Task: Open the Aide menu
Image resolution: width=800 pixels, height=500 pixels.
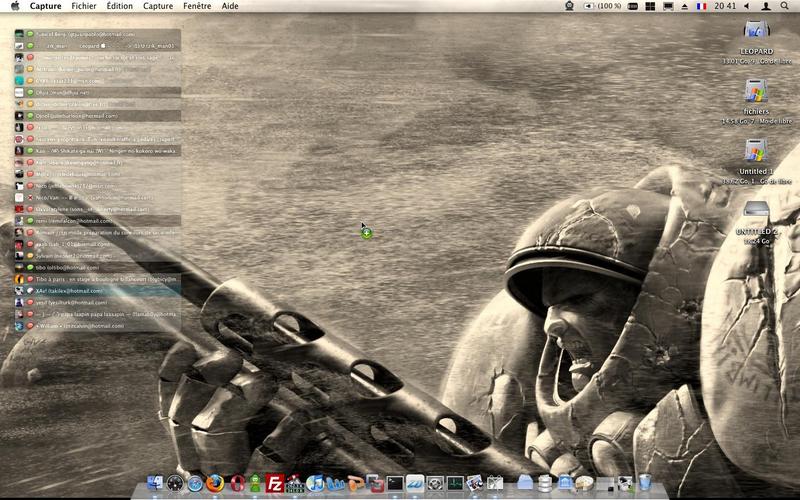Action: coord(230,6)
